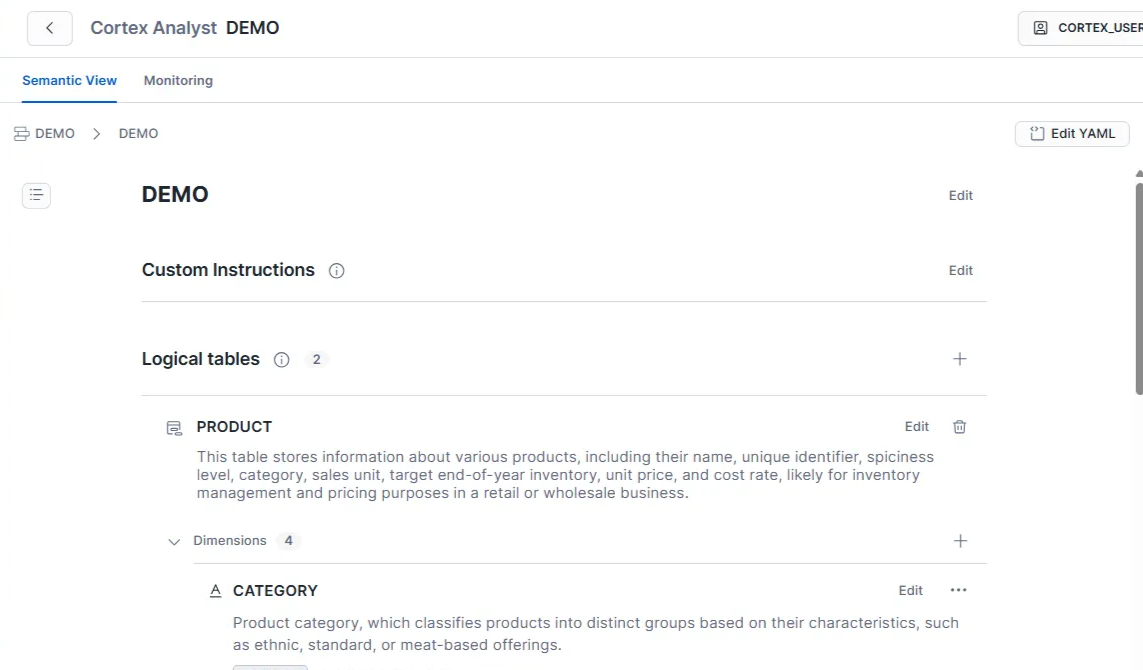This screenshot has width=1143, height=670.
Task: Click the vertical page scrollbar
Action: 1139,290
